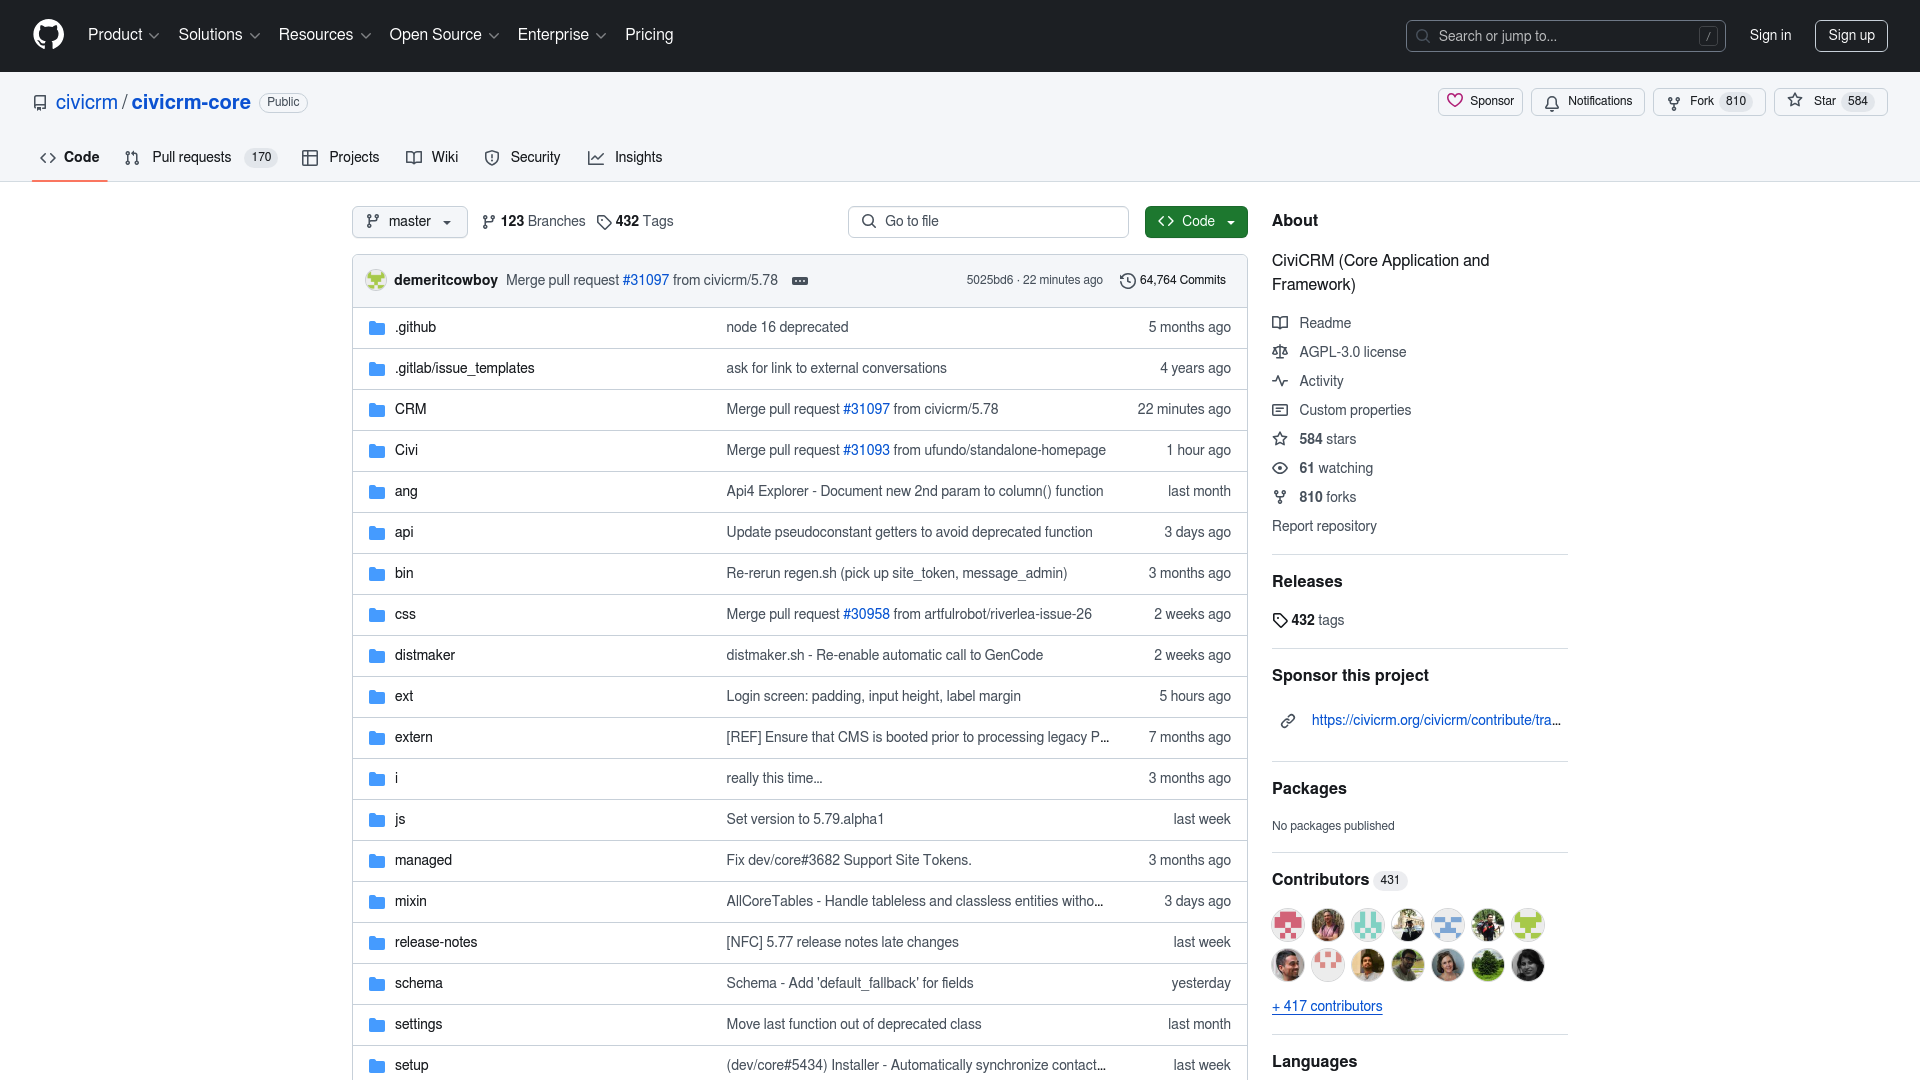Click the first contributor avatar

tap(1288, 925)
